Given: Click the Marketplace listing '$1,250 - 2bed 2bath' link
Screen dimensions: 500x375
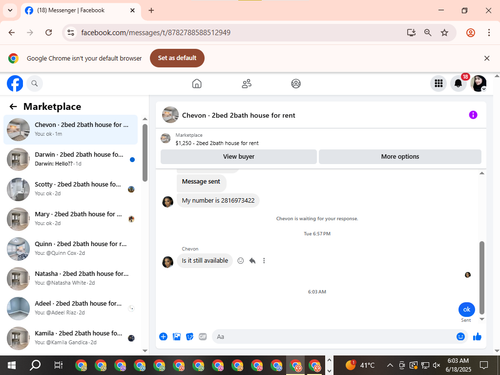Looking at the screenshot, I should tap(217, 143).
